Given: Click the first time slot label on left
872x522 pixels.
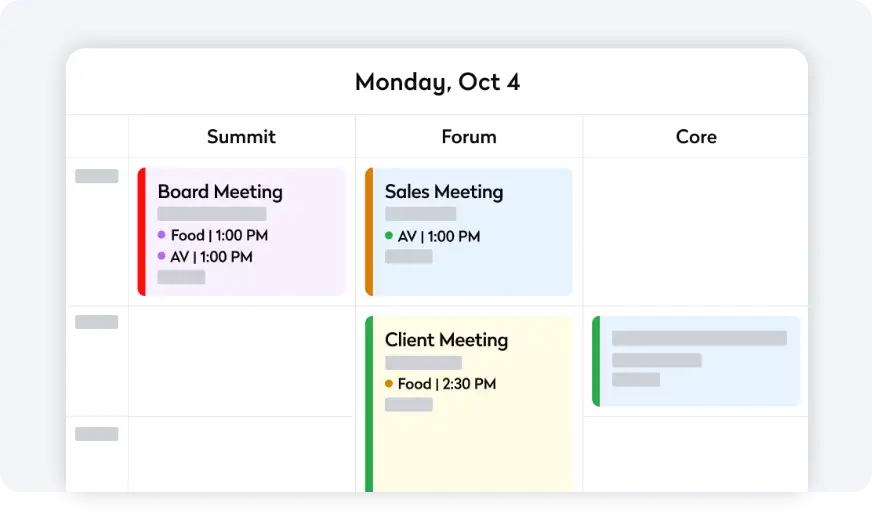Looking at the screenshot, I should (96, 176).
